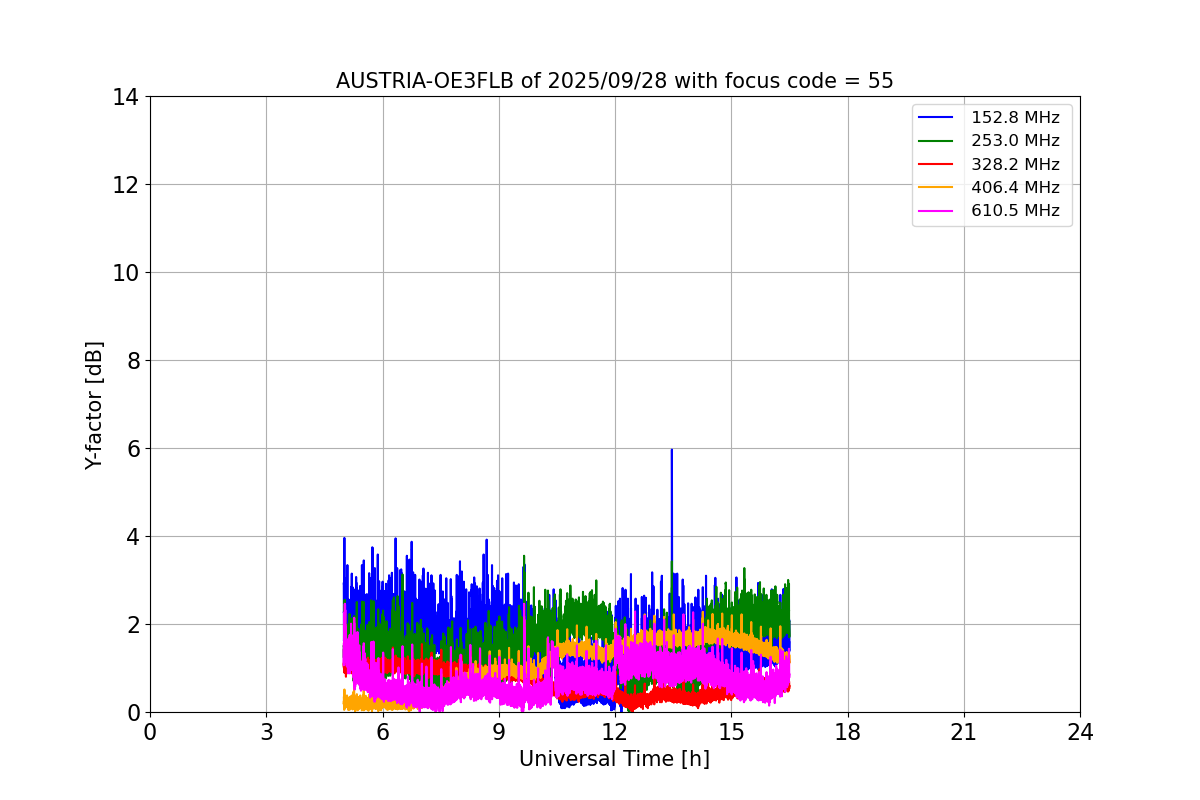Click the Y-factor [dB] axis label
The height and width of the screenshot is (800, 1200).
94,405
